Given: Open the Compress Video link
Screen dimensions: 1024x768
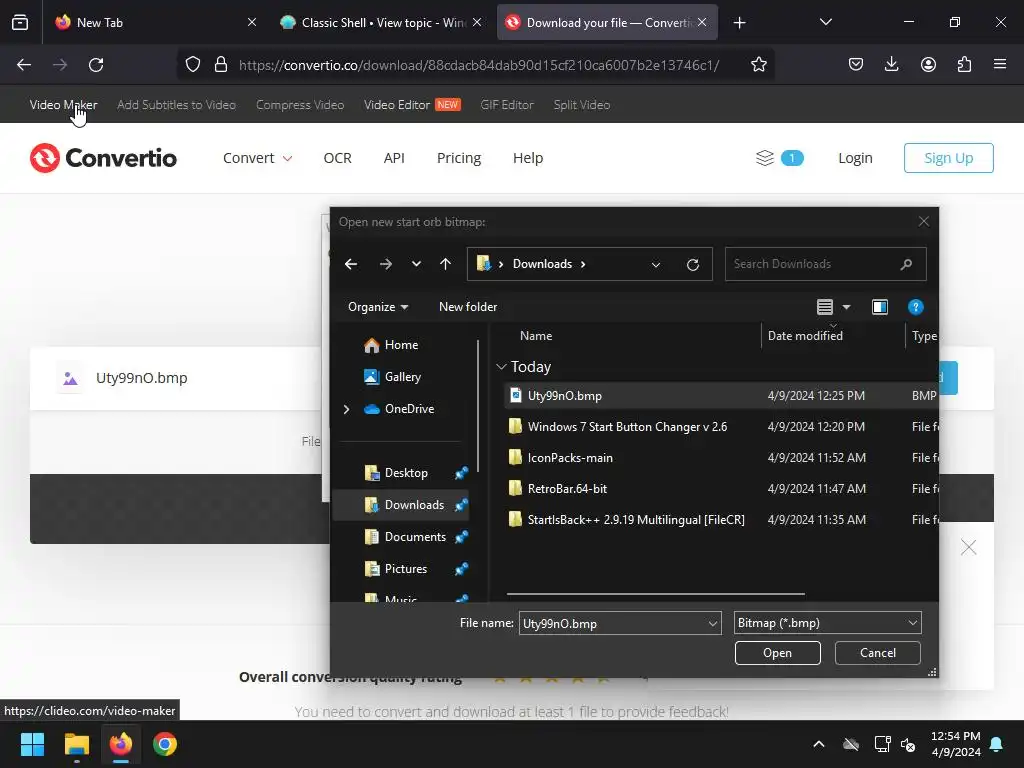Looking at the screenshot, I should 300,104.
